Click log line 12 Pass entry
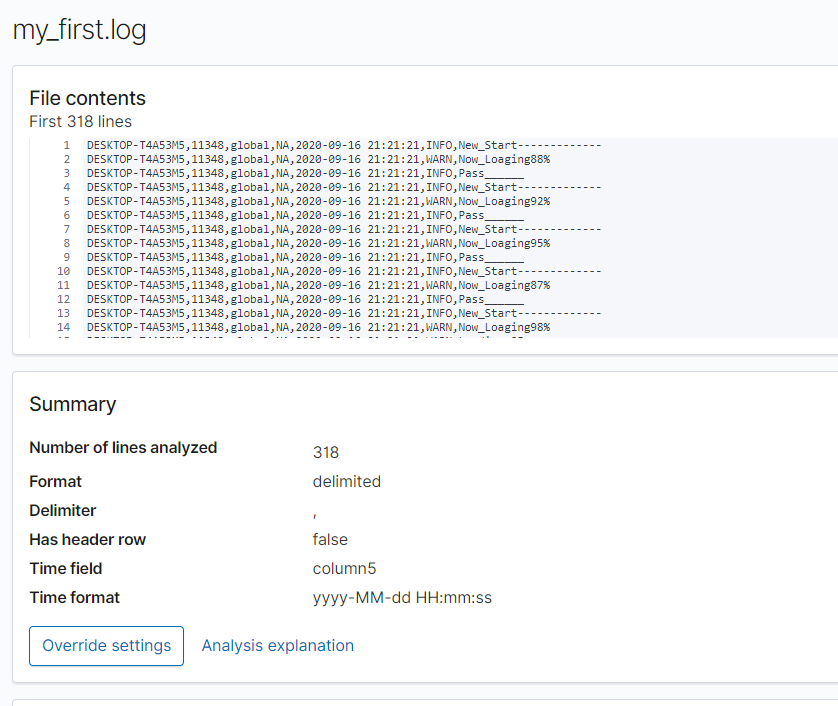The width and height of the screenshot is (838, 706). pyautogui.click(x=305, y=299)
